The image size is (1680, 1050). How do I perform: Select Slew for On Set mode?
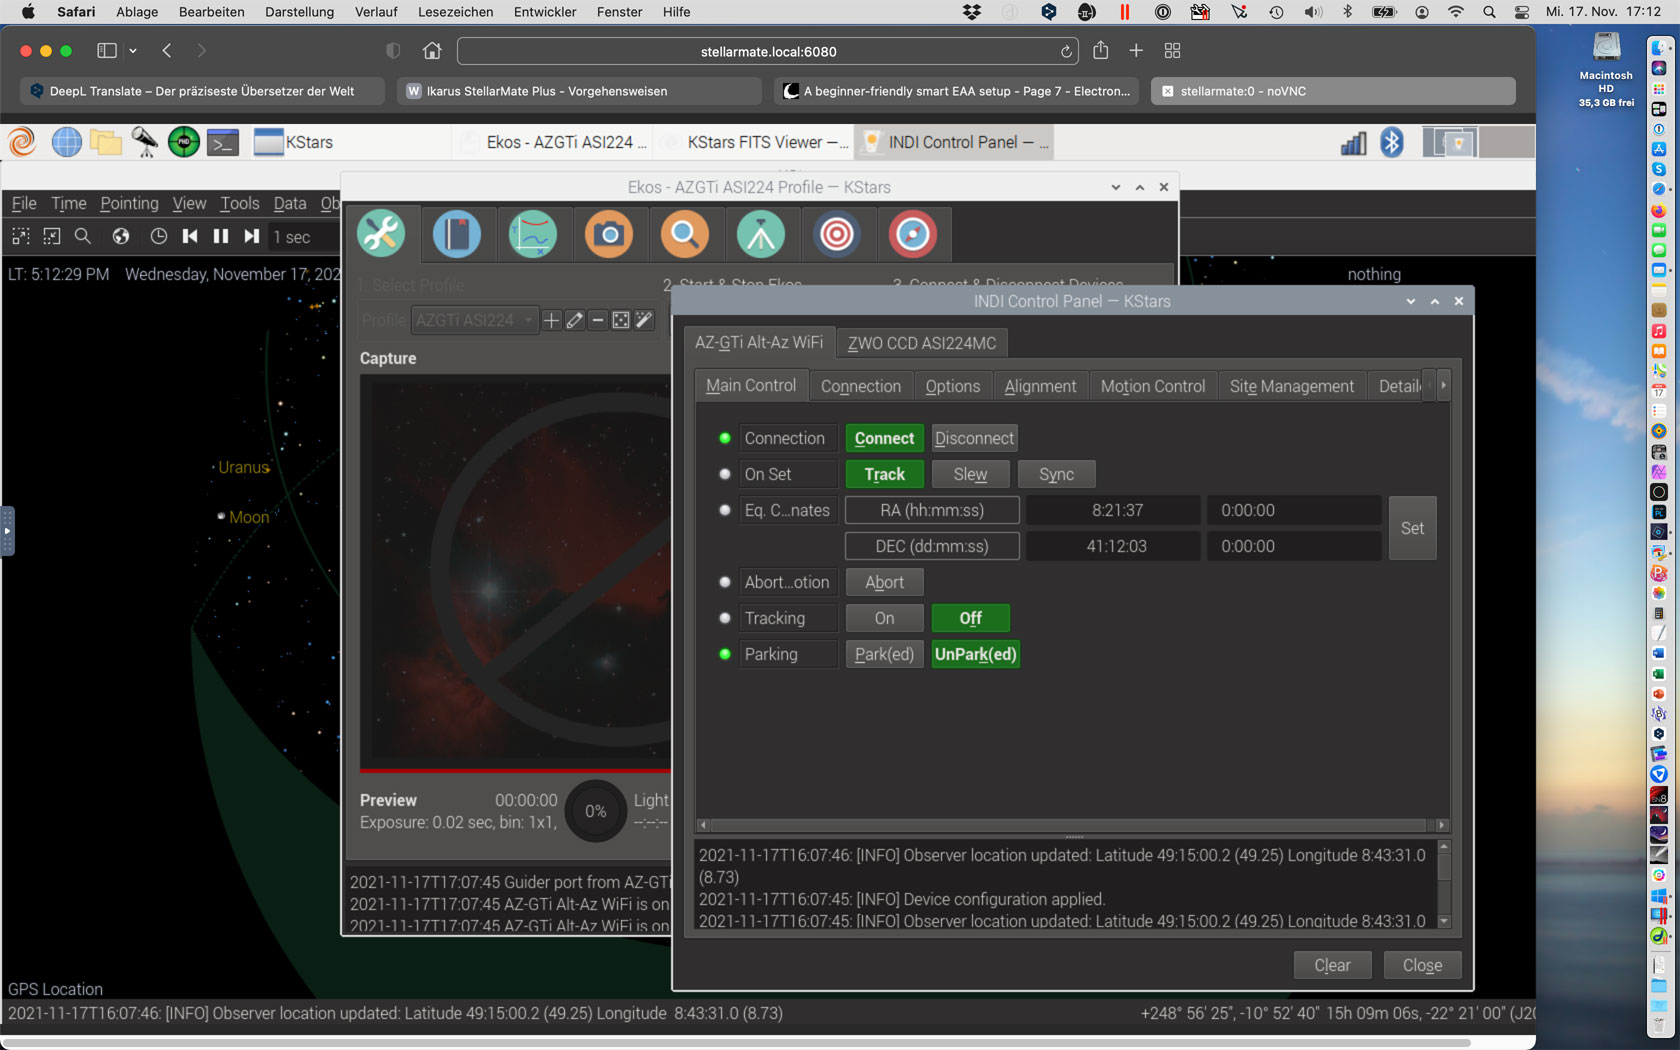click(970, 474)
